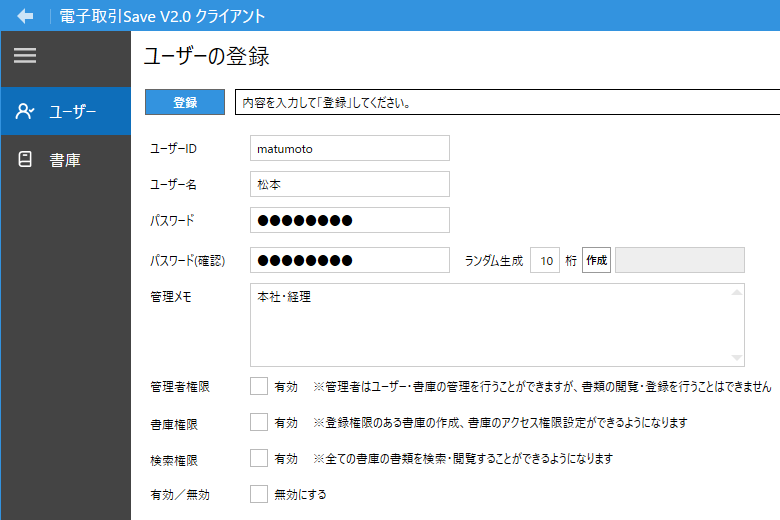The height and width of the screenshot is (520, 780).
Task: Enable the 管理者権限 checkbox
Action: pos(259,386)
